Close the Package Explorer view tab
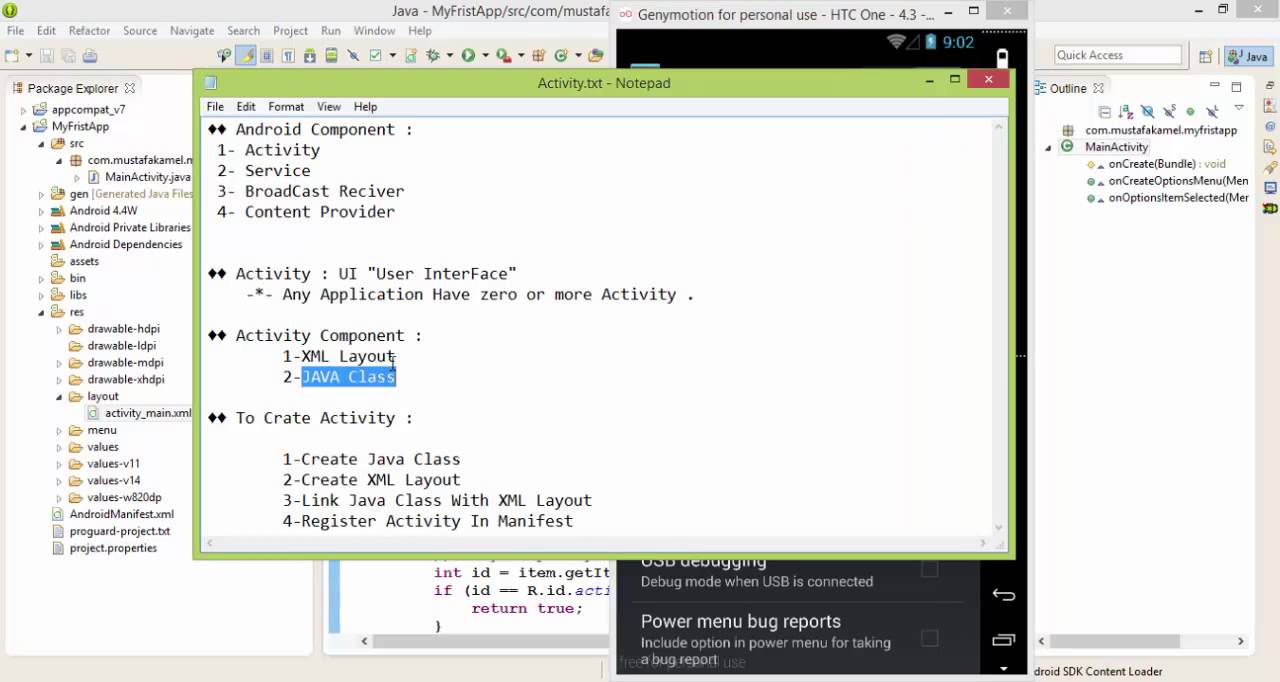Screen dimensions: 1280x682 coord(130,88)
